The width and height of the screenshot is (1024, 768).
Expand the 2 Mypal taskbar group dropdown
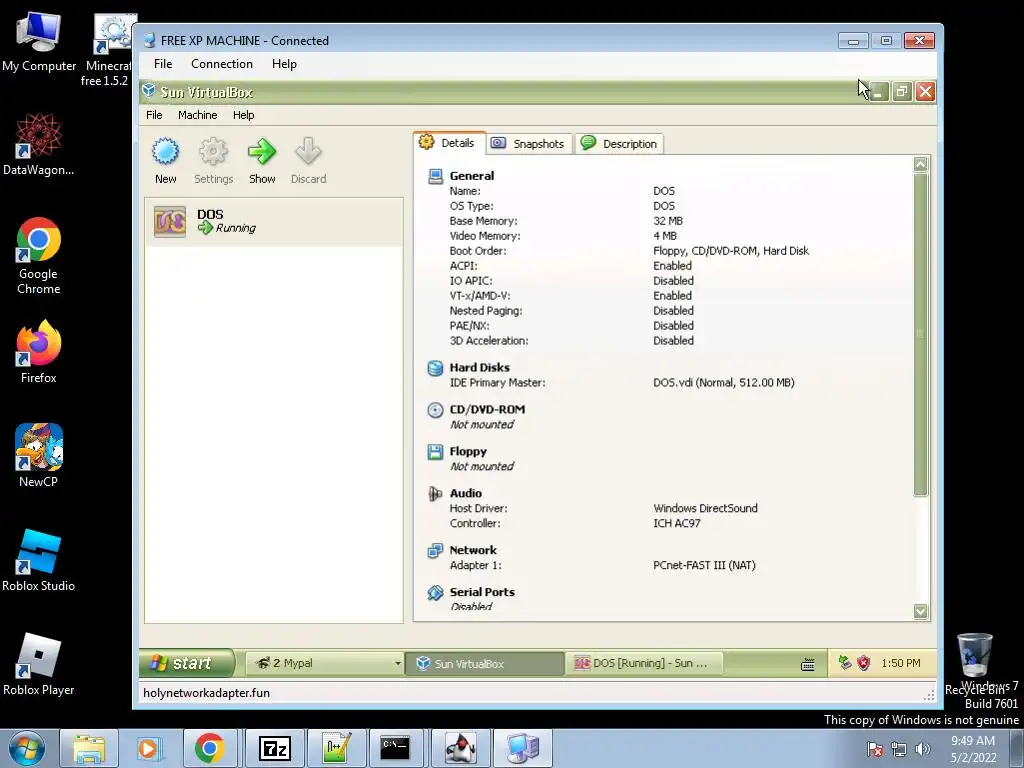(x=397, y=664)
